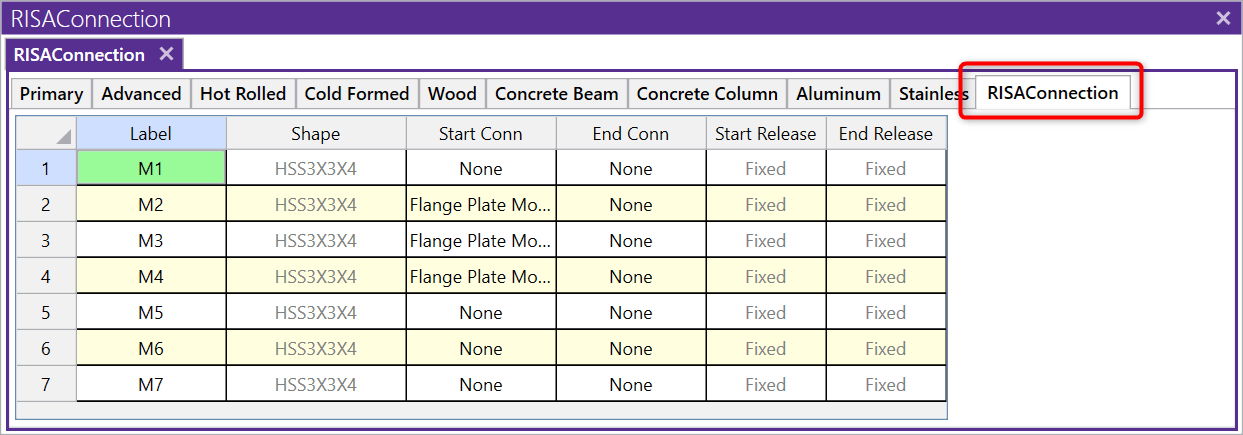
Task: Open the Cold Formed tab
Action: pyautogui.click(x=357, y=94)
